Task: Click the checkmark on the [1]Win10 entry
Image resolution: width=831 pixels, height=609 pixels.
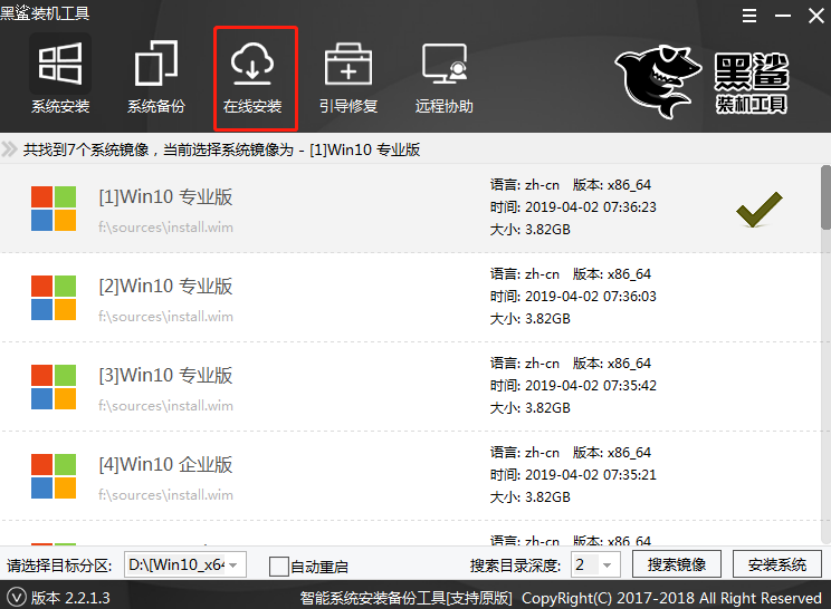Action: [x=759, y=209]
